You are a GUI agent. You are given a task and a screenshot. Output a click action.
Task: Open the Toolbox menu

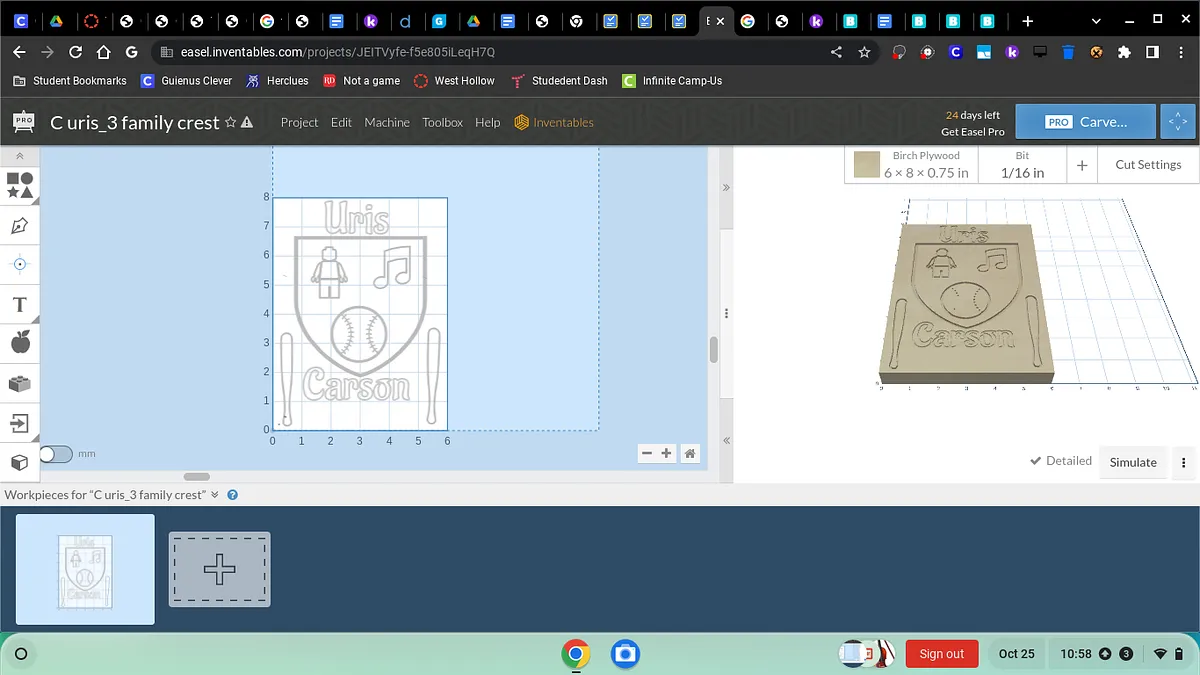442,122
